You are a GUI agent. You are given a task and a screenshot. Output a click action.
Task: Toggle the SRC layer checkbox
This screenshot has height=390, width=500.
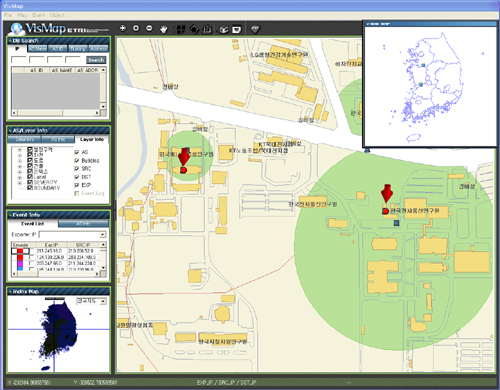click(x=77, y=169)
